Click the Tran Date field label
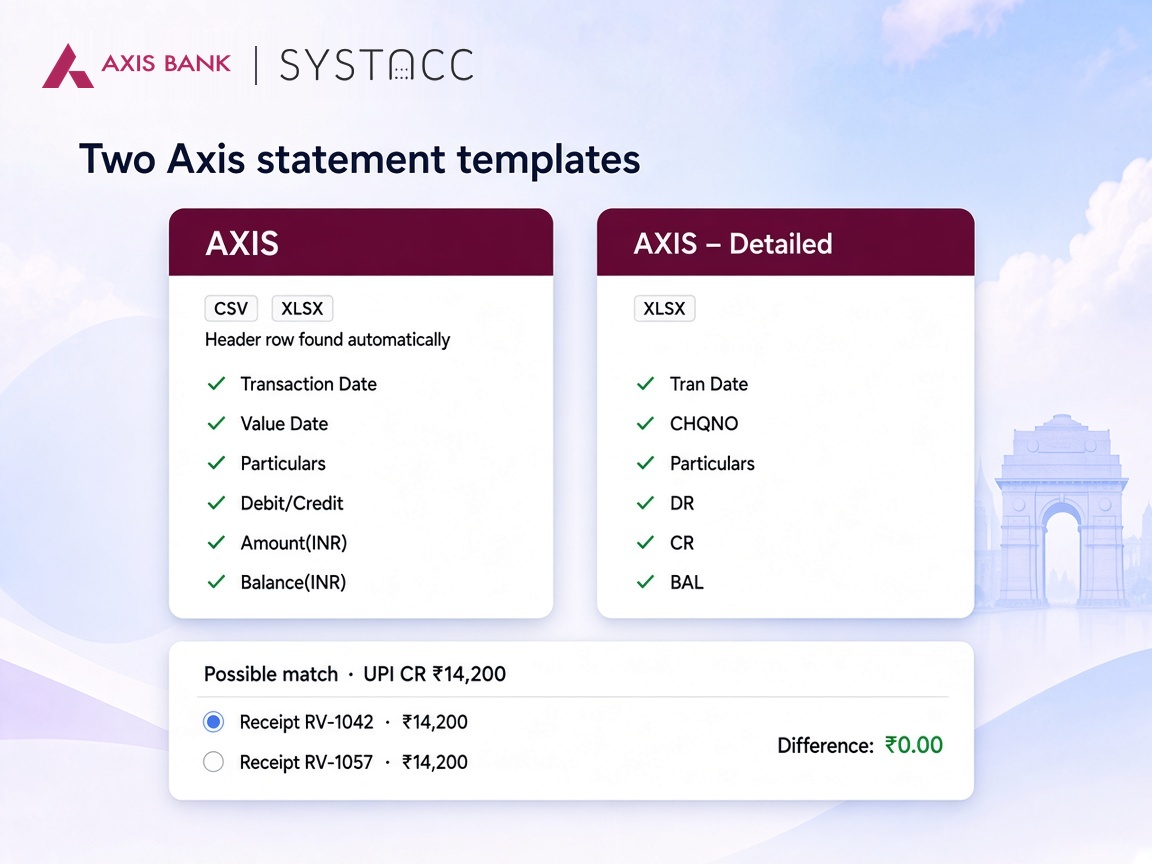Viewport: 1152px width, 864px height. (x=709, y=384)
